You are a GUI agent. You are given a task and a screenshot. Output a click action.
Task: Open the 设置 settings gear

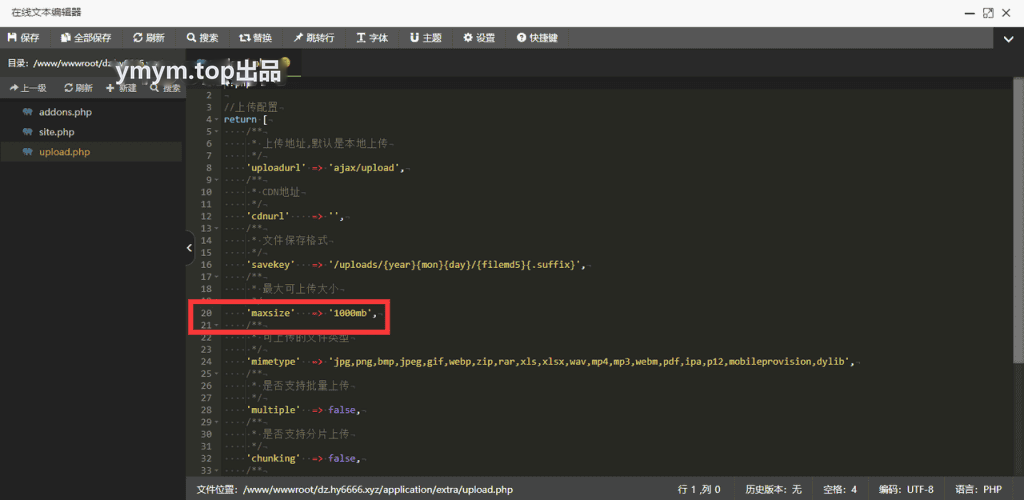tap(479, 38)
